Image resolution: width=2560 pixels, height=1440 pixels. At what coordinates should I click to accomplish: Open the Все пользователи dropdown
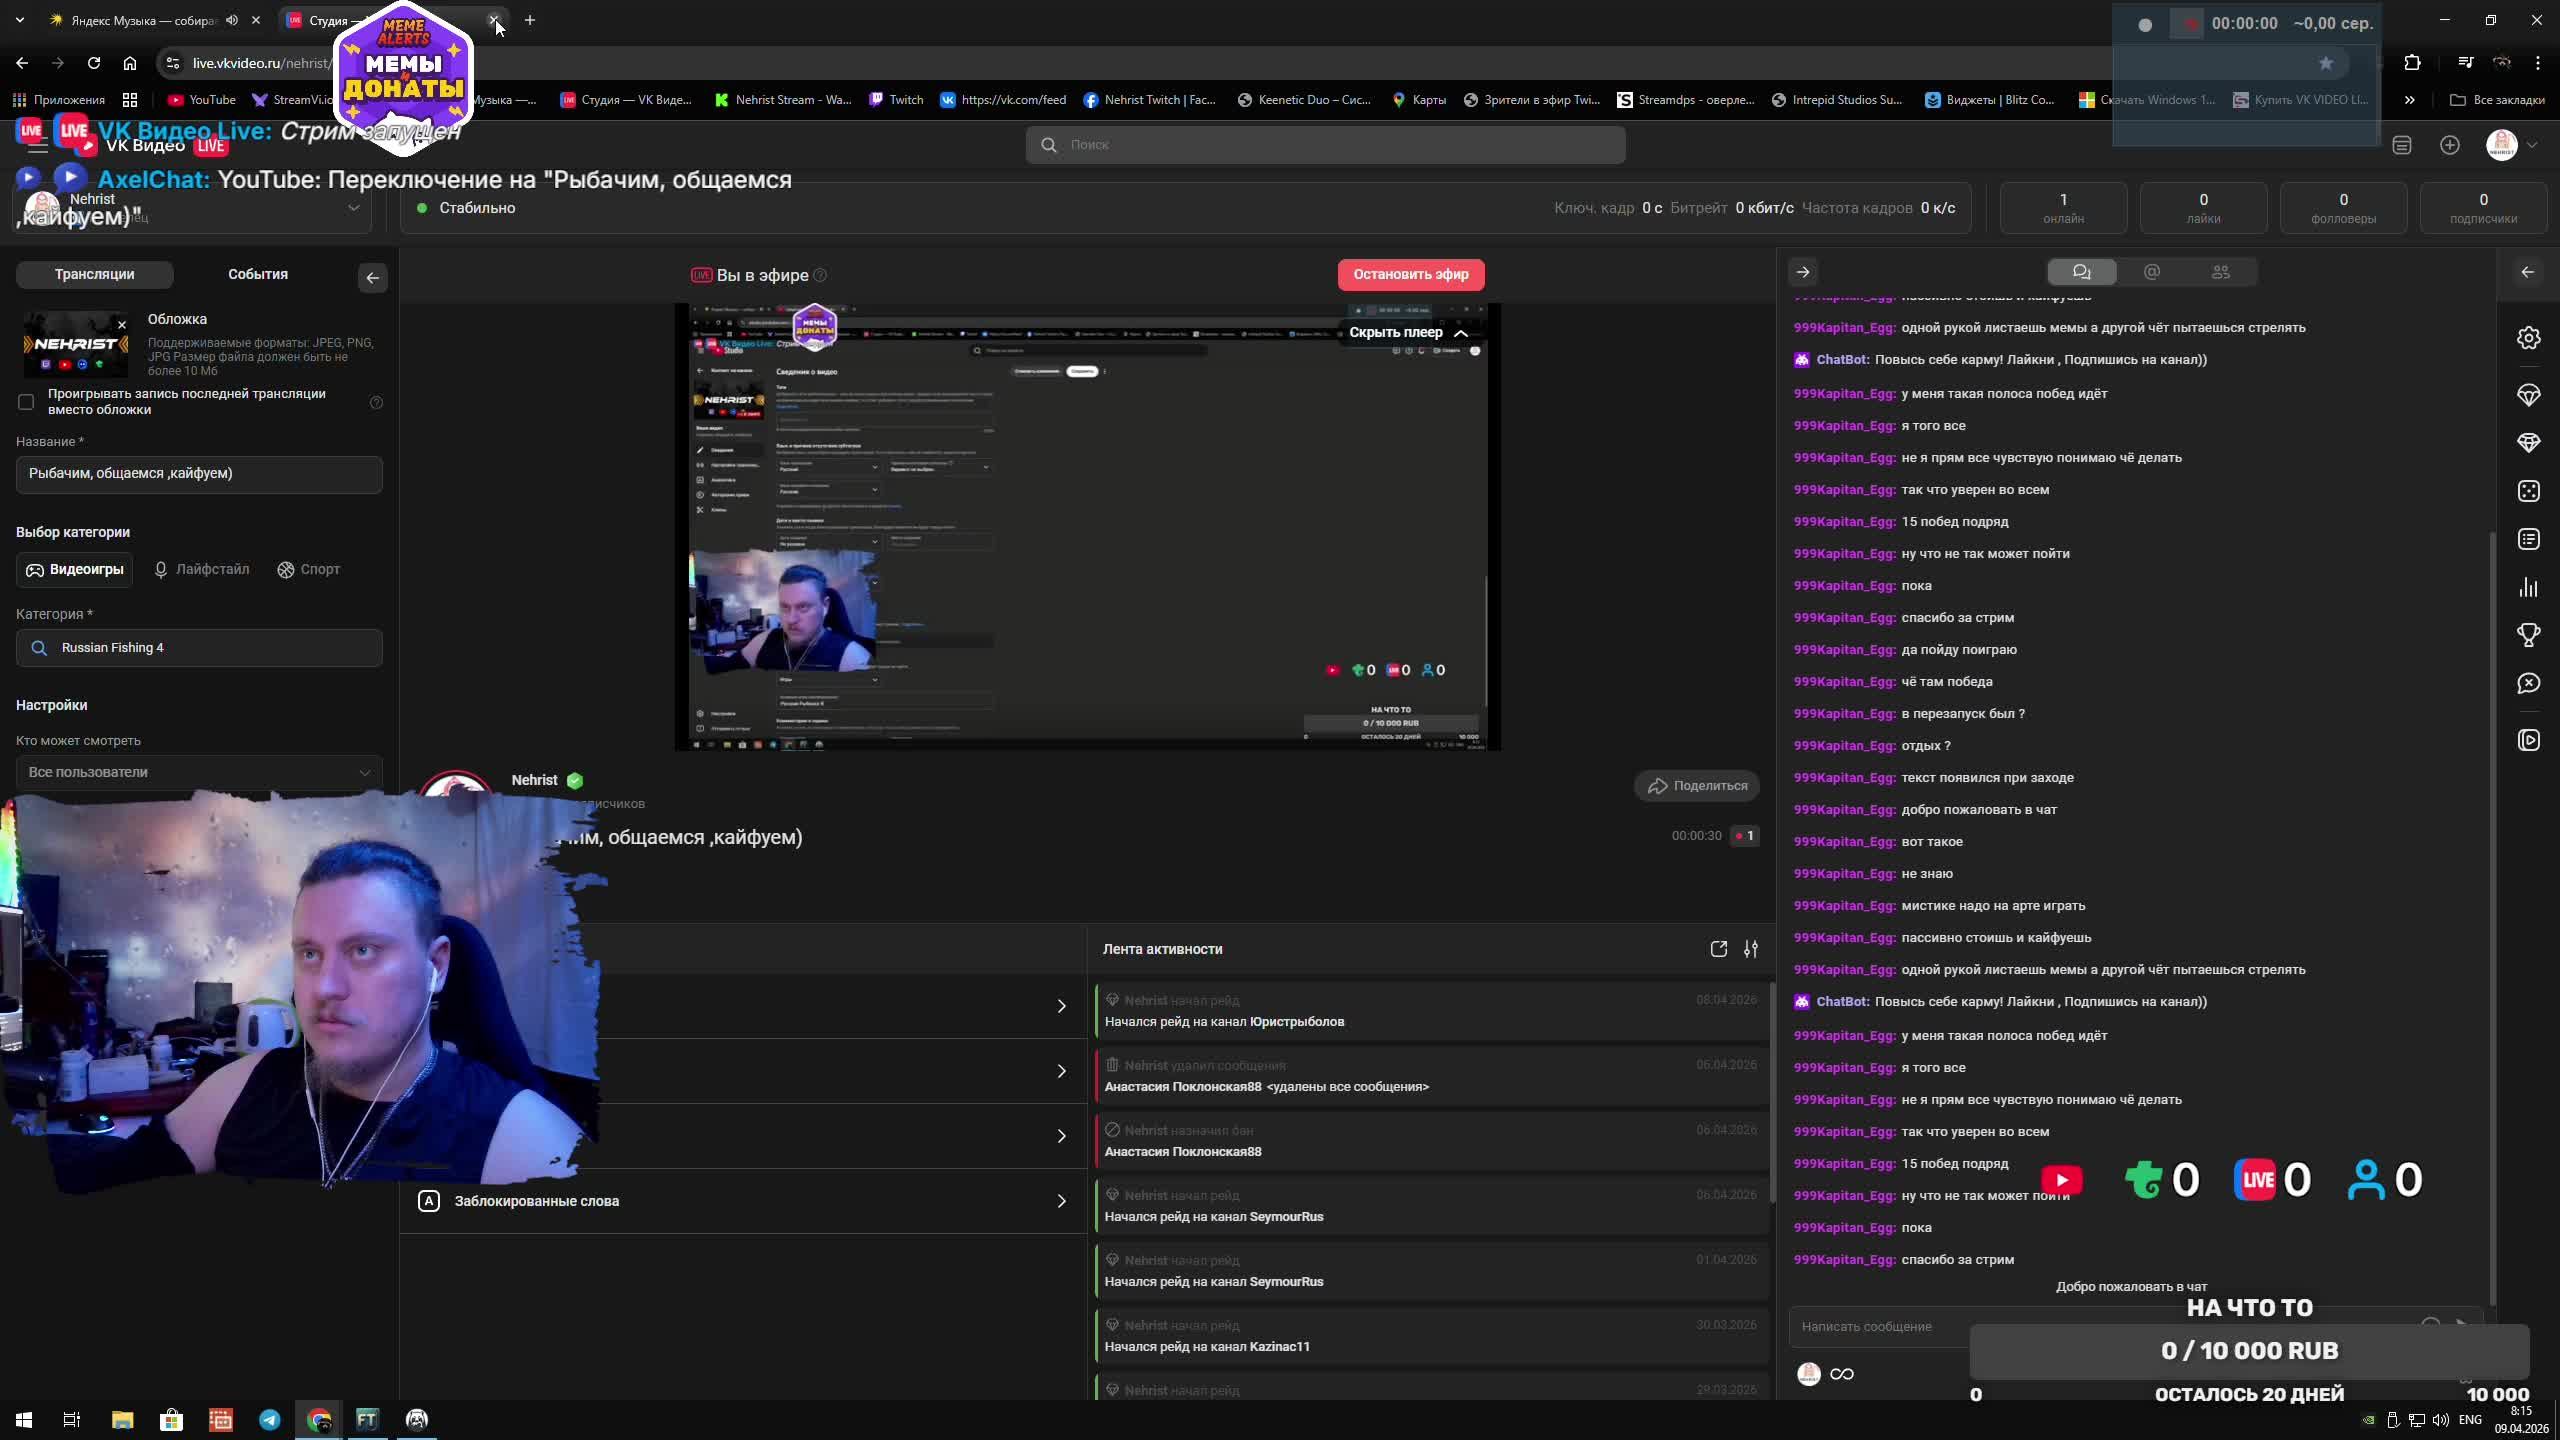(198, 772)
